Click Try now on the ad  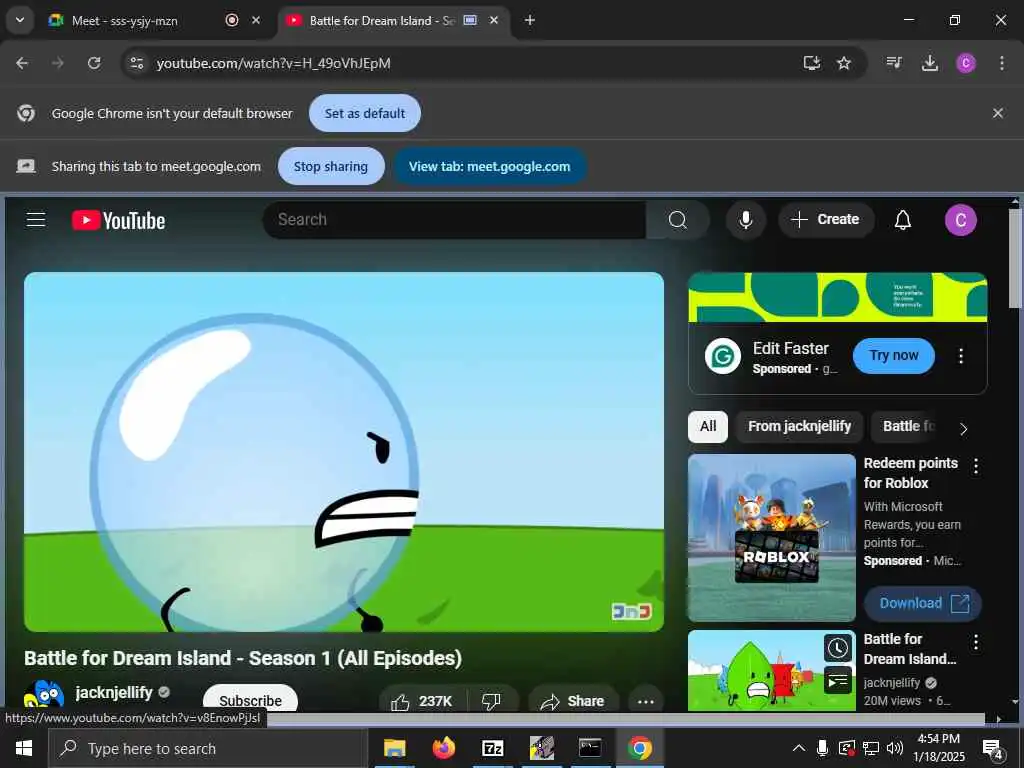[x=893, y=356]
